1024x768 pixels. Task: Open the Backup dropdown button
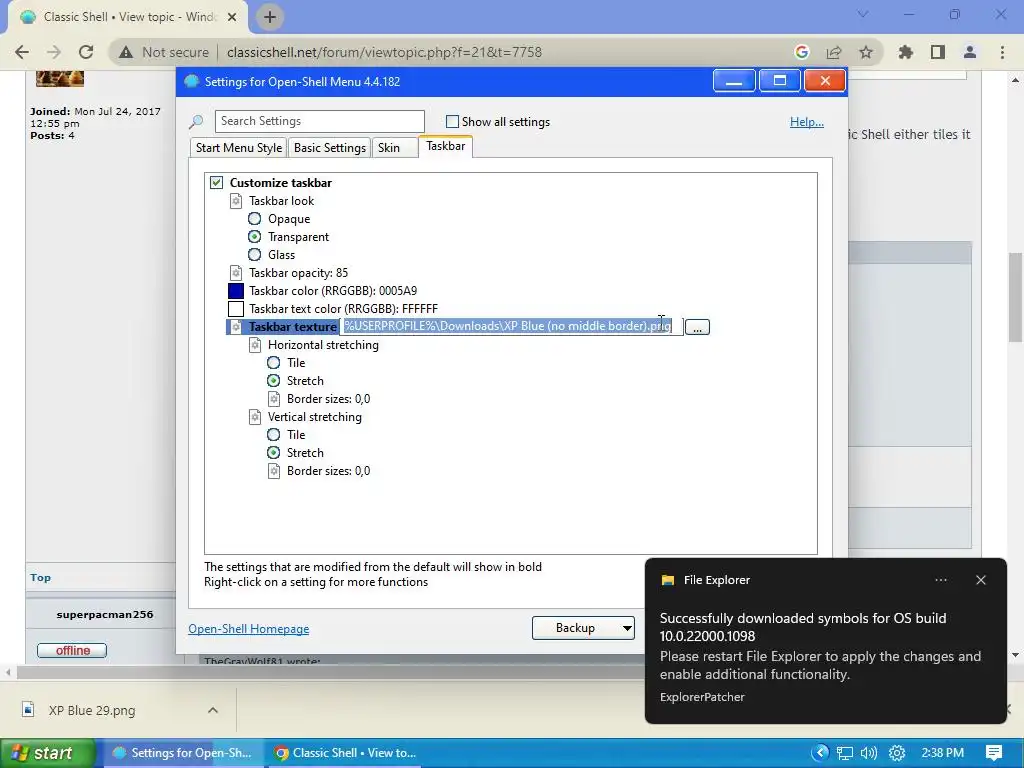pos(583,628)
